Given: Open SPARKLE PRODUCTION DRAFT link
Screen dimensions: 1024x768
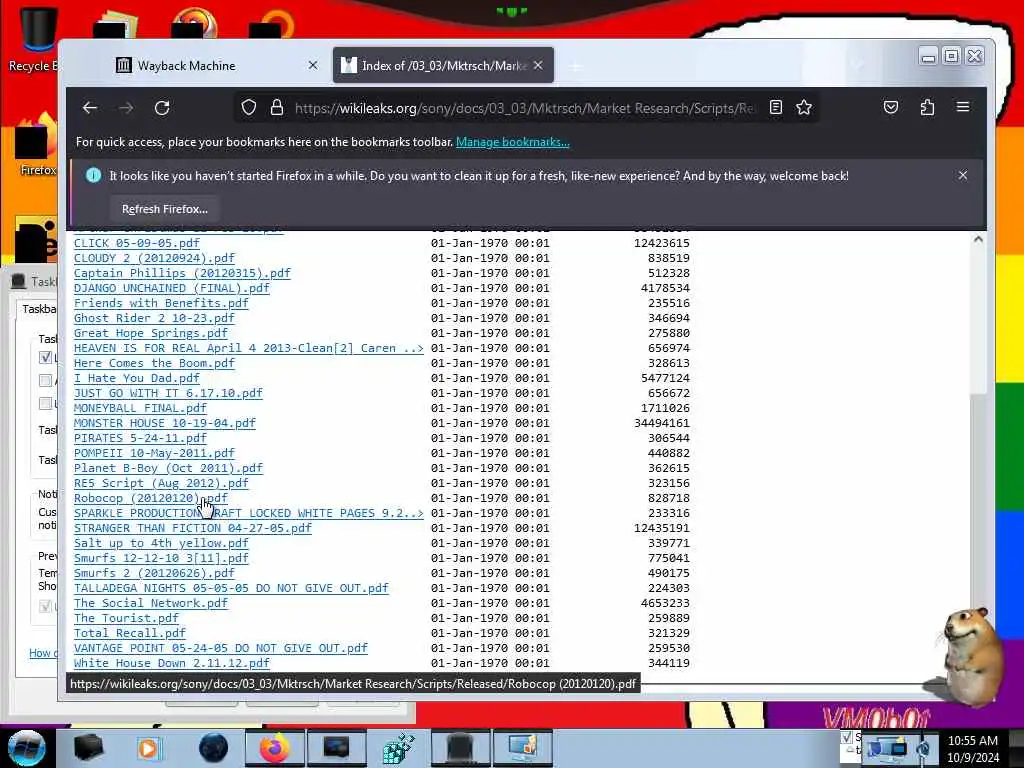Looking at the screenshot, I should pos(249,513).
